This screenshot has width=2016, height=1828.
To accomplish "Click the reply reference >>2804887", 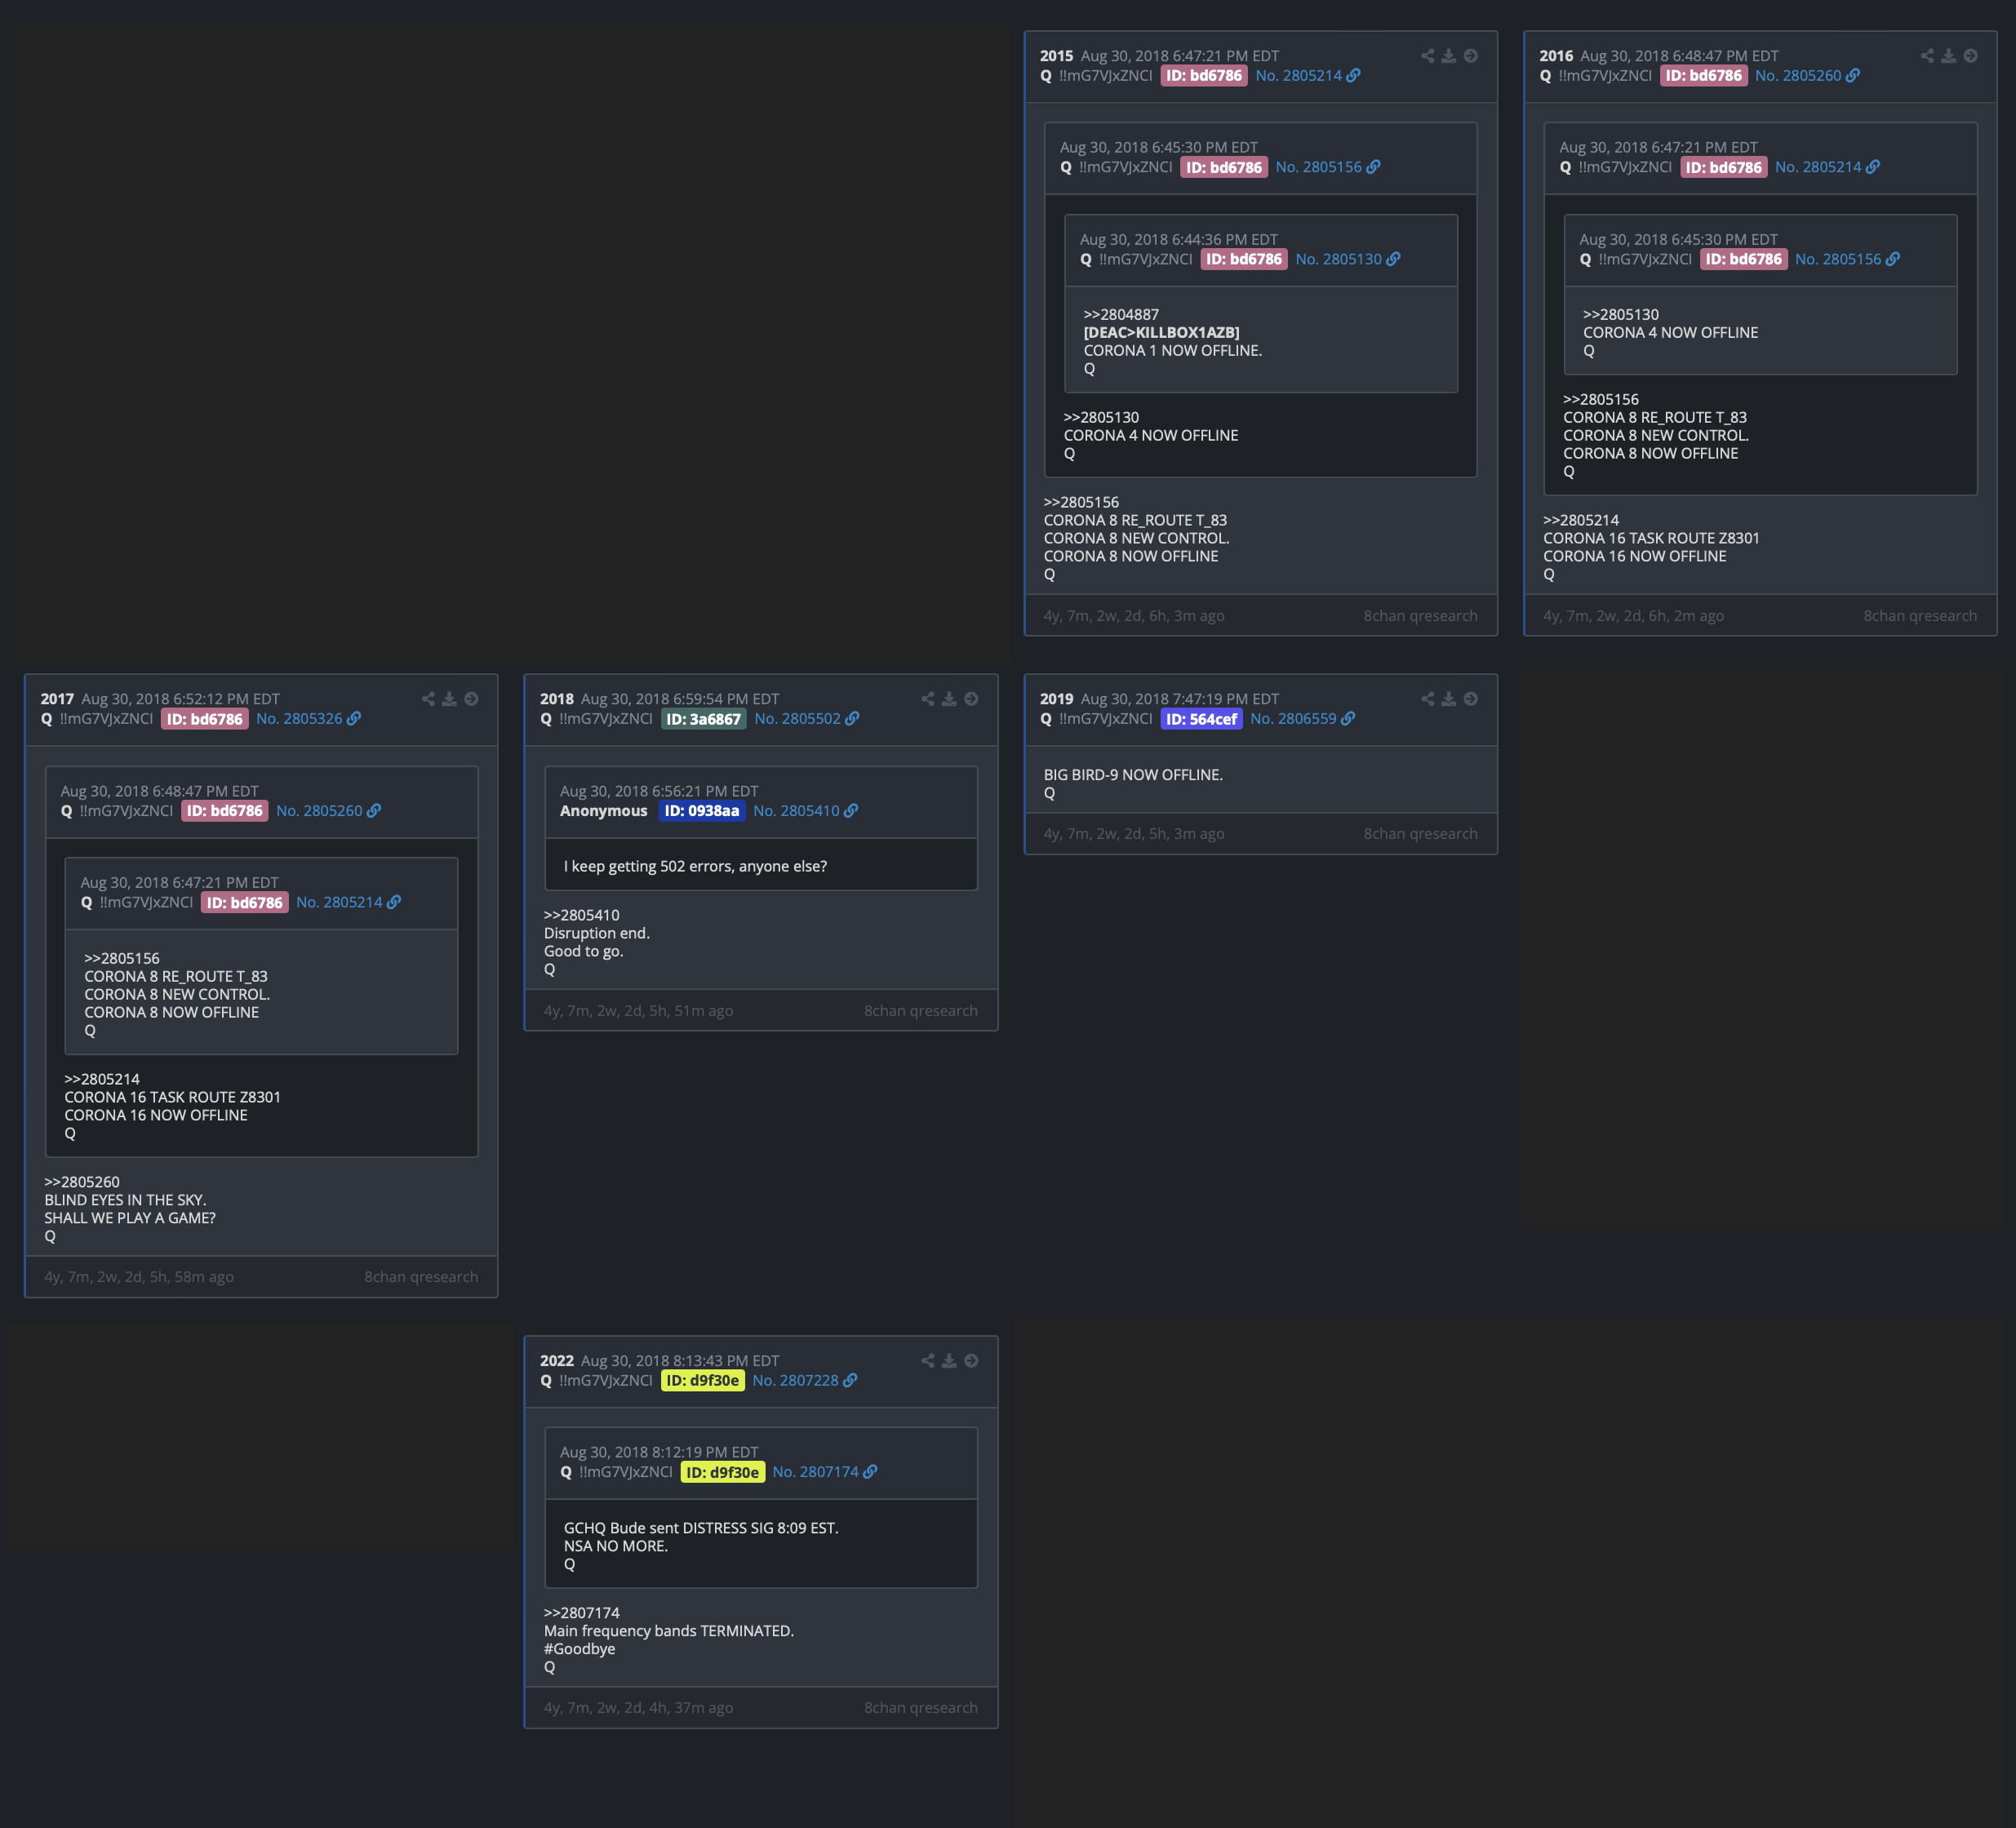I will click(1121, 315).
